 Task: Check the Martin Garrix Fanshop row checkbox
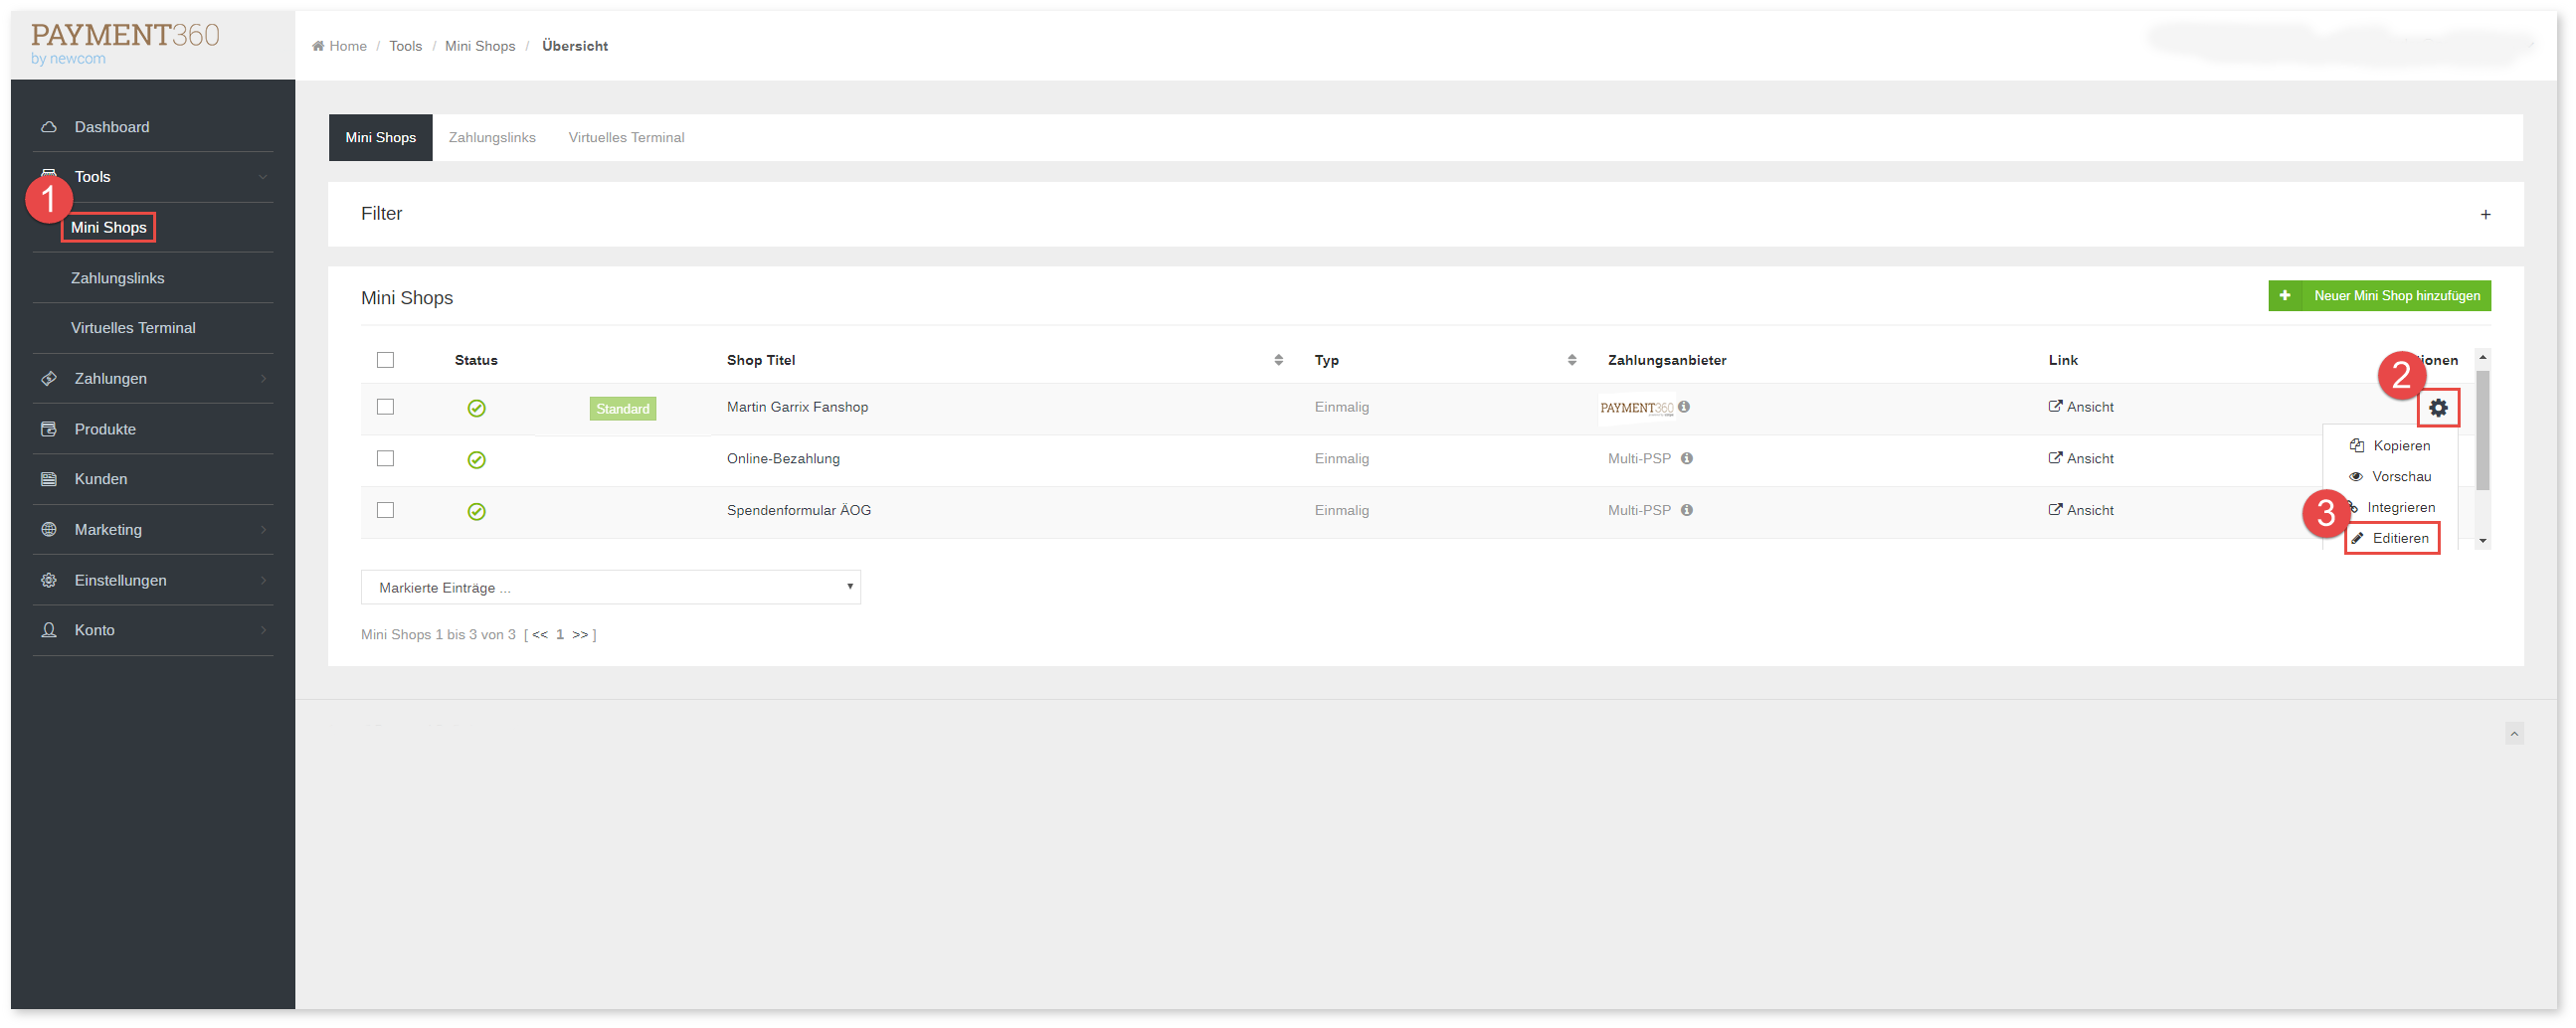(385, 407)
